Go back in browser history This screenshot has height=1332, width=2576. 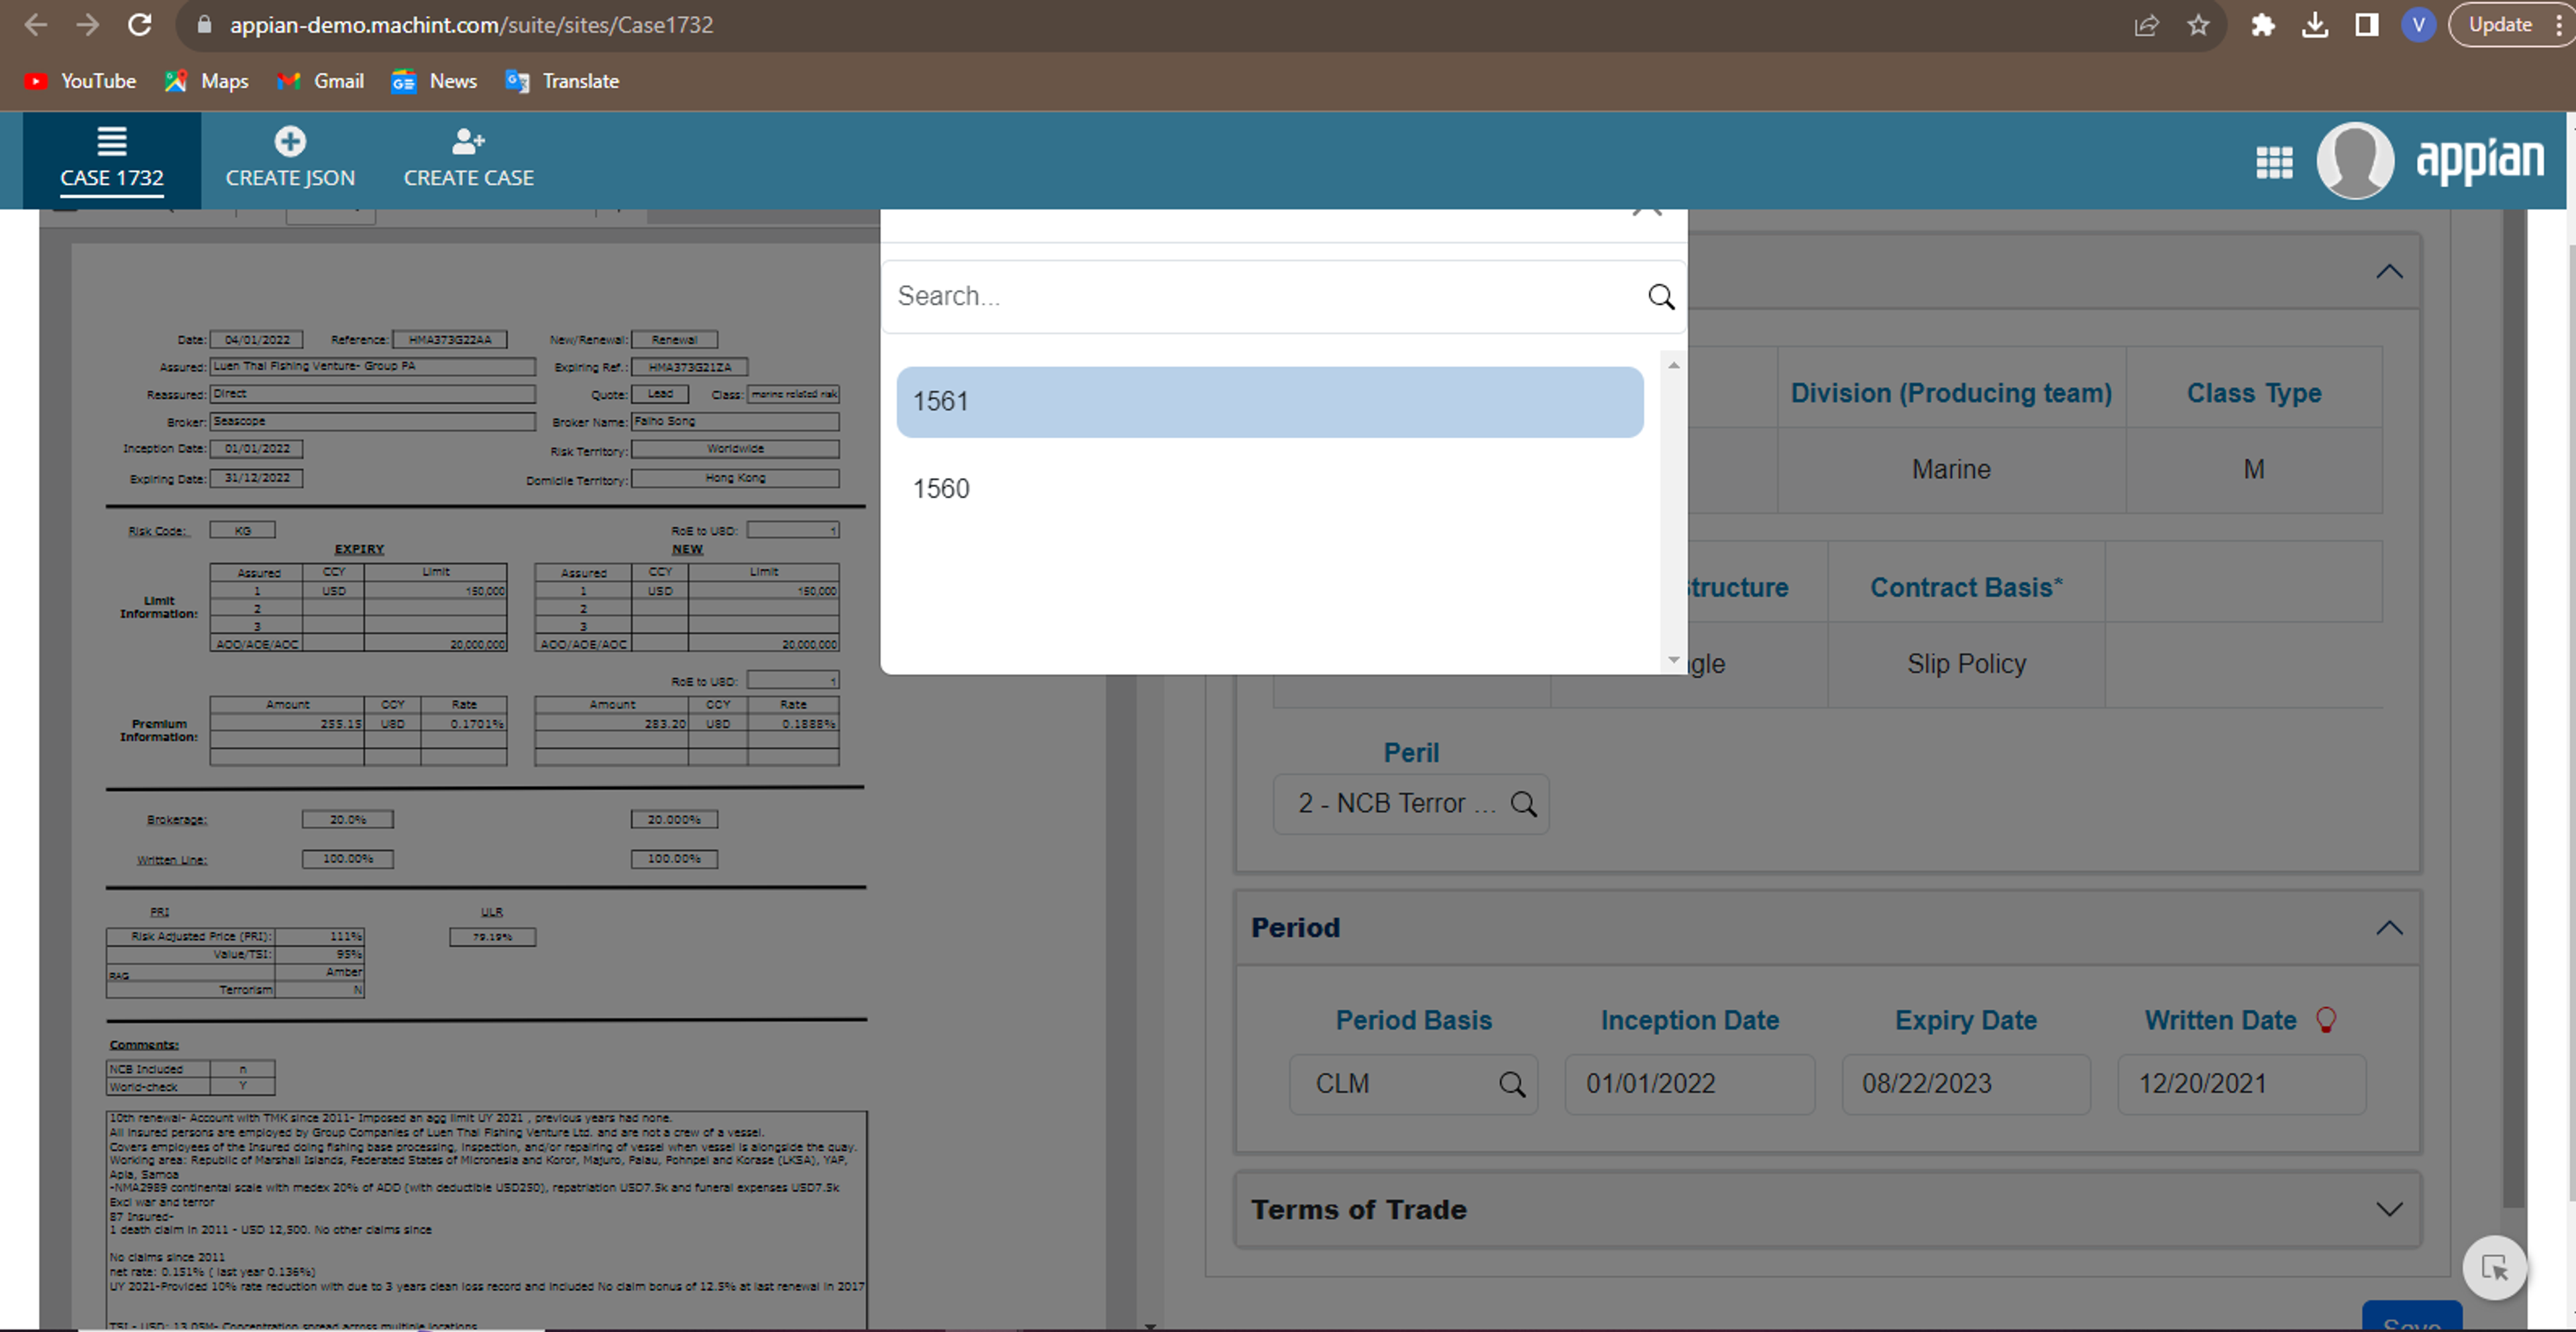(35, 25)
